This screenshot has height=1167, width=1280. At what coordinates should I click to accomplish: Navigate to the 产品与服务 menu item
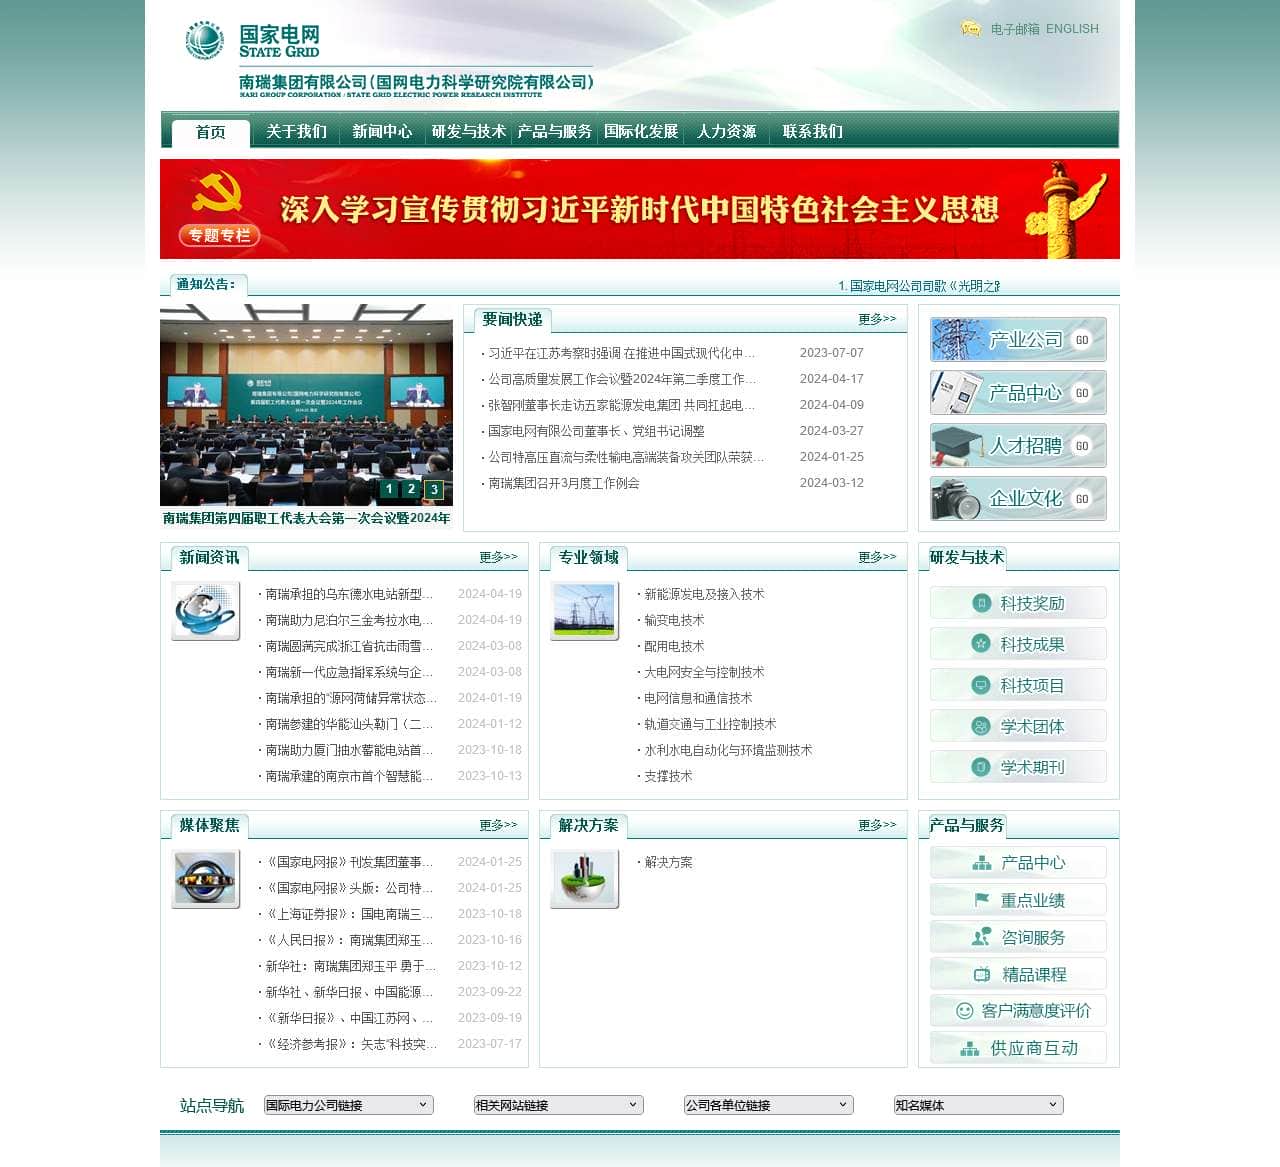pos(554,132)
